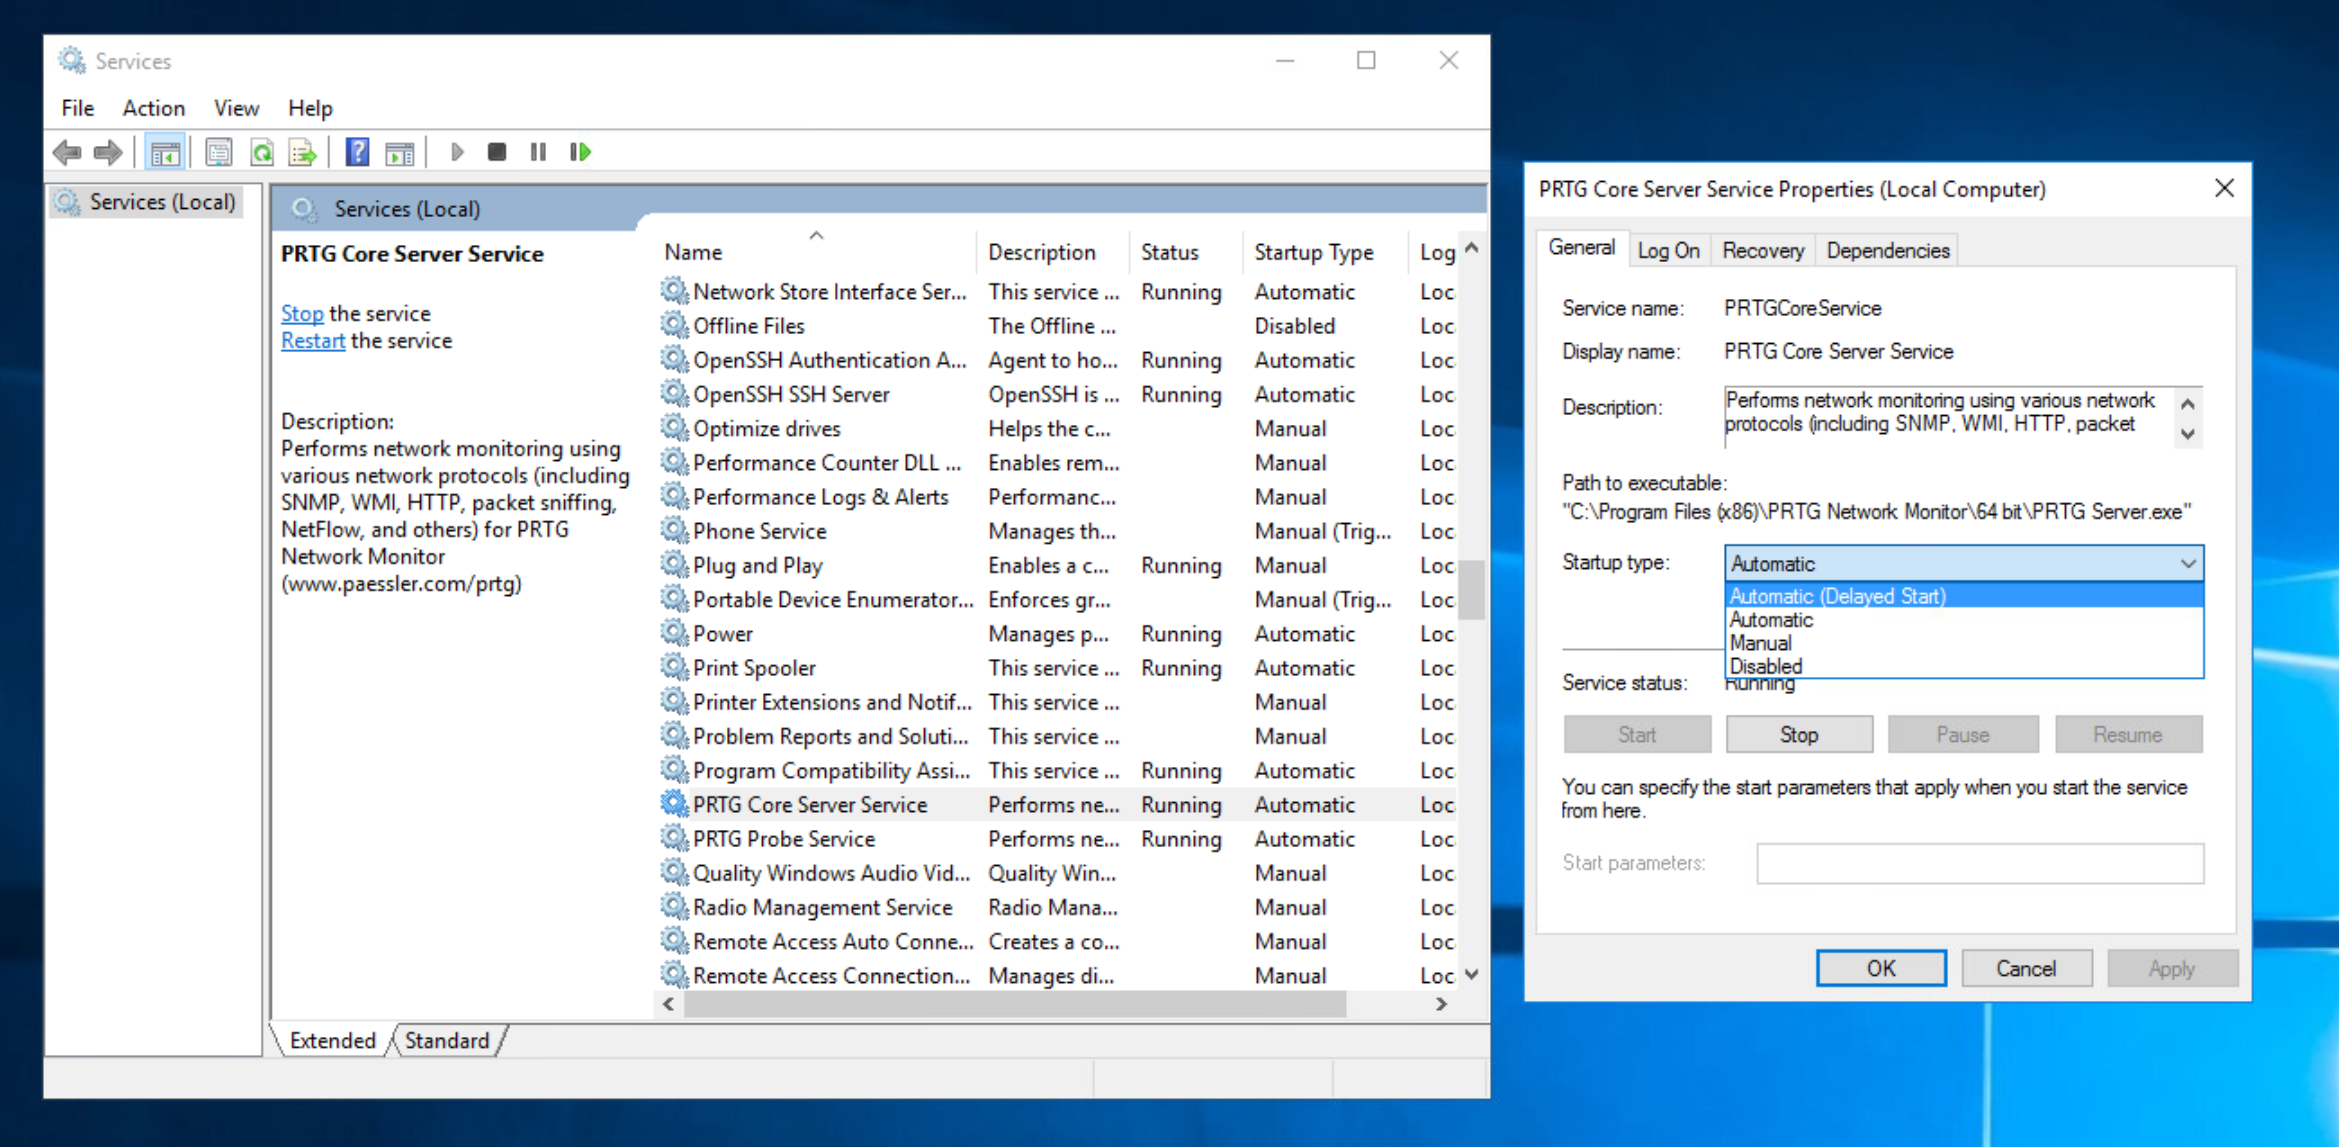
Task: Select Disabled in the startup type list
Action: [1766, 666]
